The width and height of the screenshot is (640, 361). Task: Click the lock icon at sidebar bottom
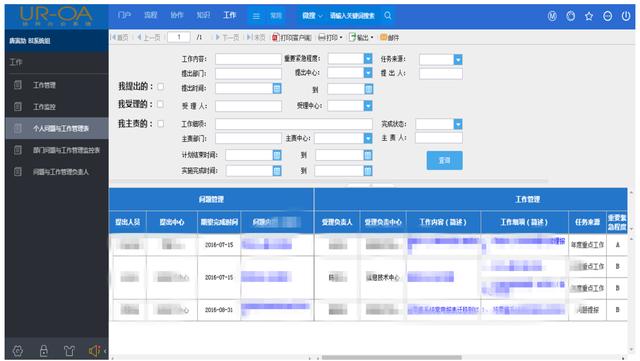(44, 350)
